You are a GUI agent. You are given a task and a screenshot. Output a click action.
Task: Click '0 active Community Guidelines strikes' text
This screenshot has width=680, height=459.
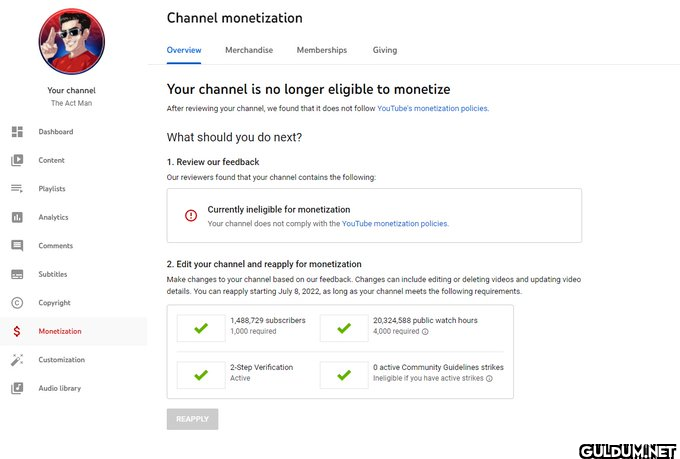[x=438, y=367]
